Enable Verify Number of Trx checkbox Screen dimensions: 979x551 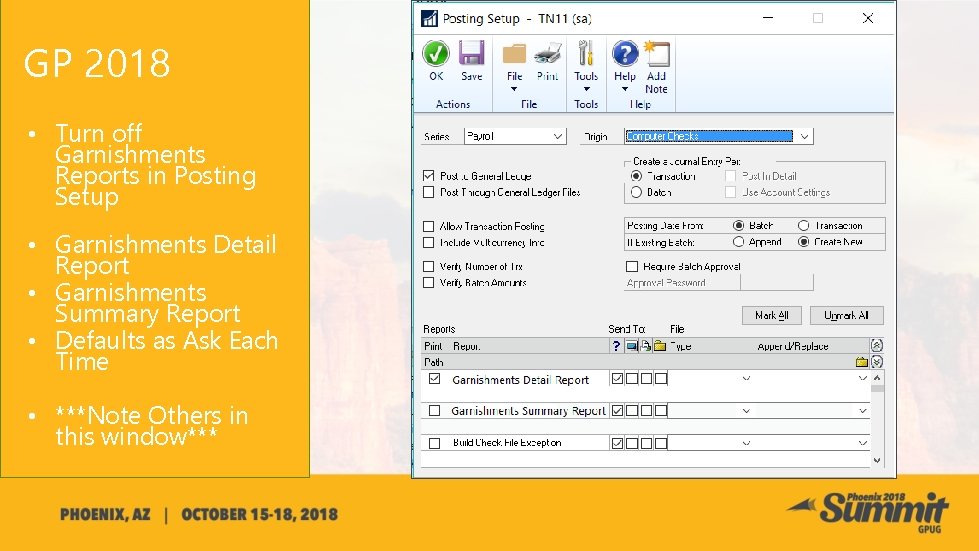[x=428, y=266]
